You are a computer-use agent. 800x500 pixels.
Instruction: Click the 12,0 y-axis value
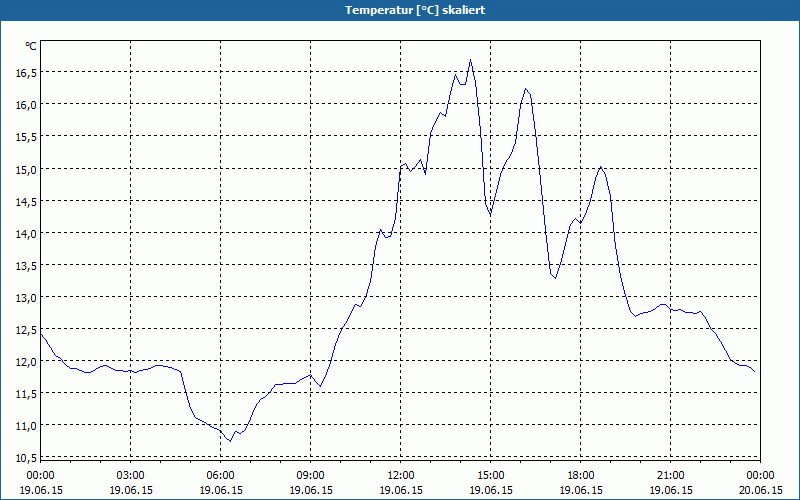(27, 362)
